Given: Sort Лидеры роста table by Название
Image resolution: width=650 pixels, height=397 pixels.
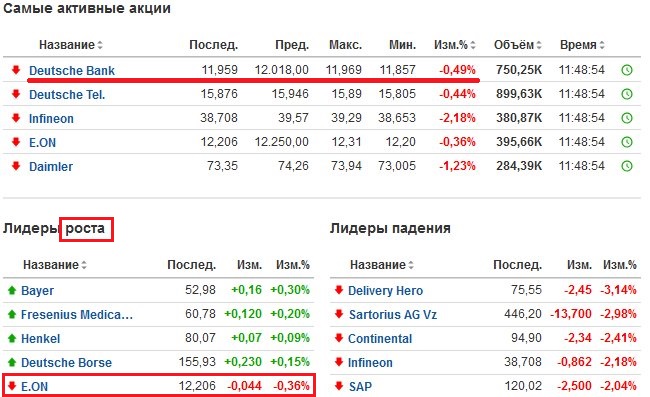Looking at the screenshot, I should pos(55,265).
